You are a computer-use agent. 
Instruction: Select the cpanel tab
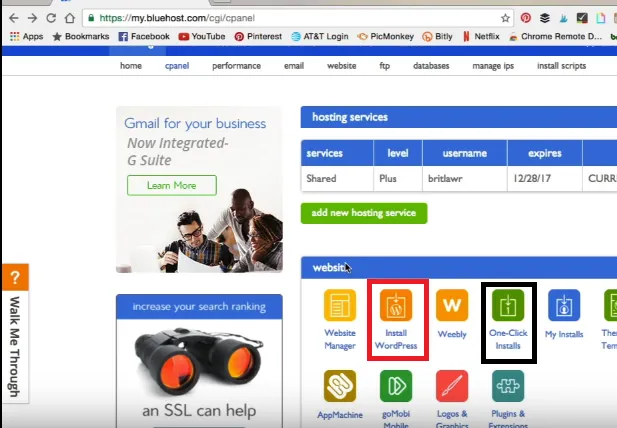(177, 66)
